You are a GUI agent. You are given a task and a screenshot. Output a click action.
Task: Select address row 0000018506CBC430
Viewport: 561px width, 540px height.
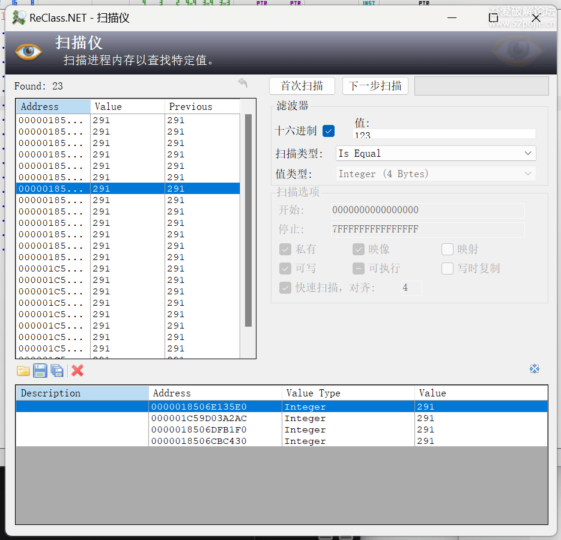[282, 441]
